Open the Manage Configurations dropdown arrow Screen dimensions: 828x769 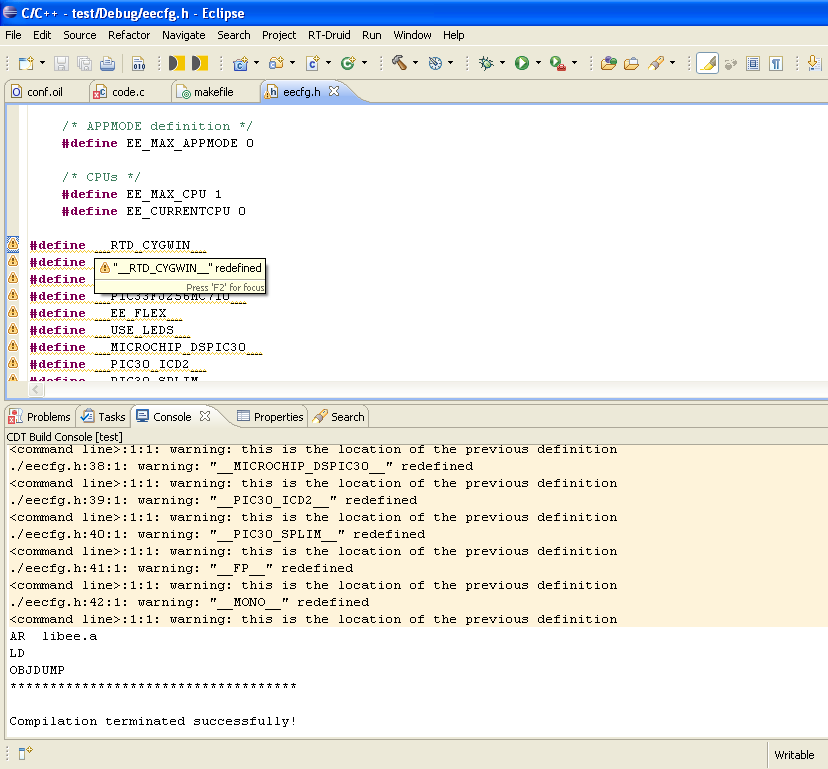[x=450, y=63]
